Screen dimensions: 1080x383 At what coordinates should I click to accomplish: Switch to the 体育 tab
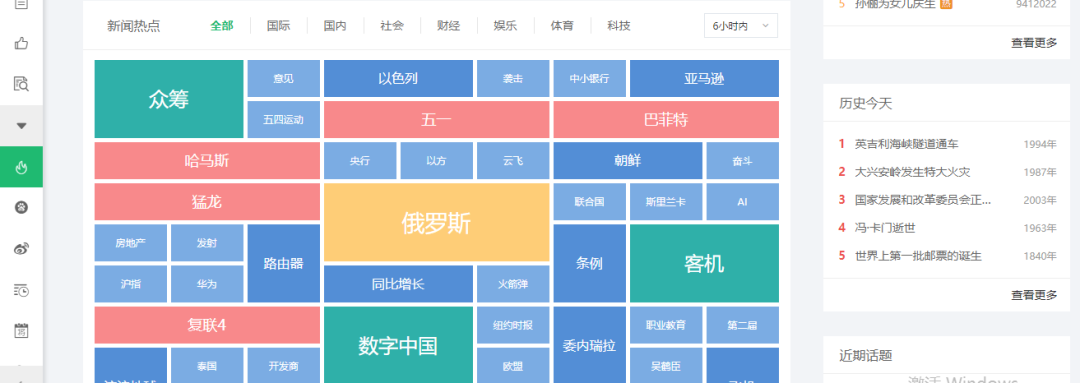(561, 26)
